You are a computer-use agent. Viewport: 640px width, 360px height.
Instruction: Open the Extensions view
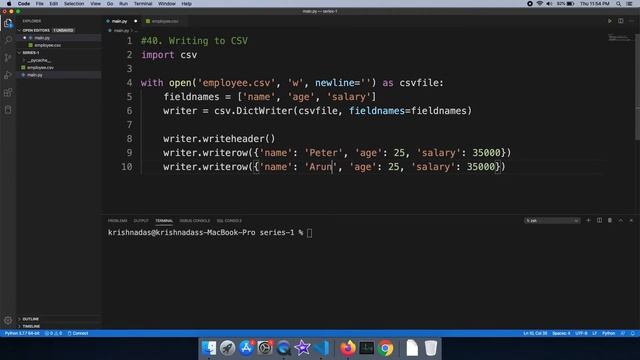pyautogui.click(x=8, y=92)
